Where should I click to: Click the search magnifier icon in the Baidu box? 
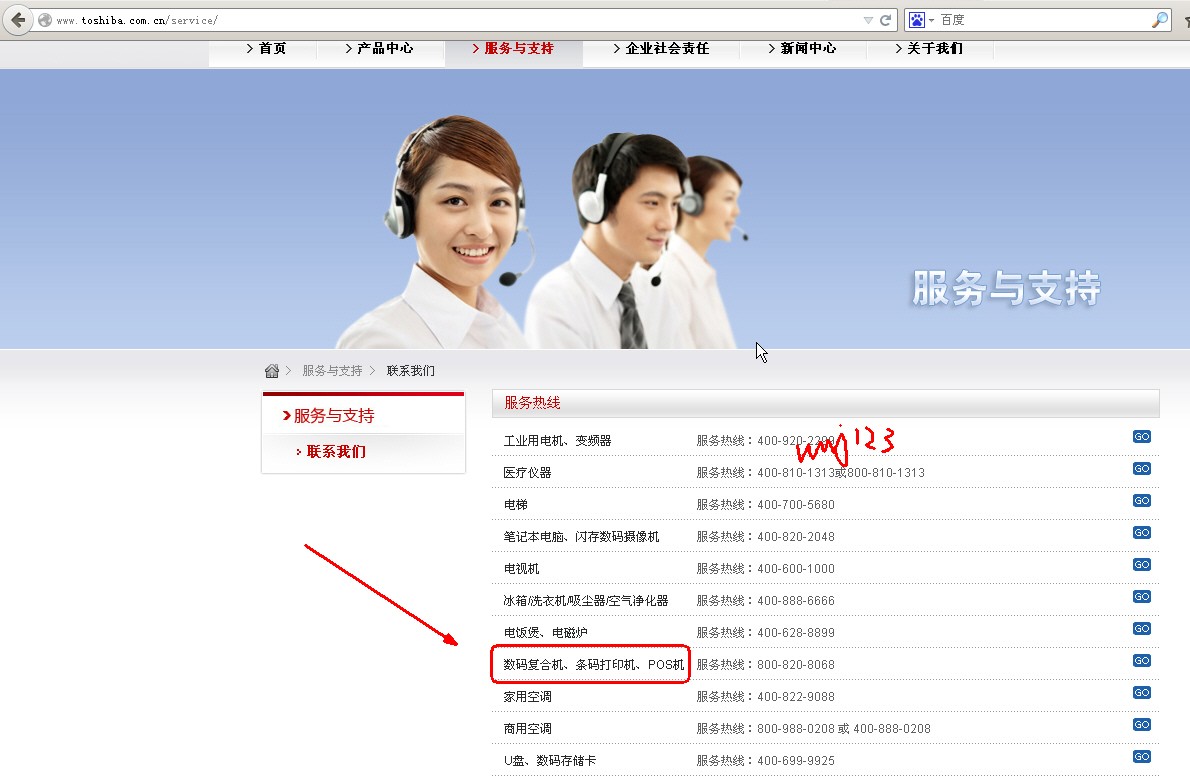point(1160,20)
